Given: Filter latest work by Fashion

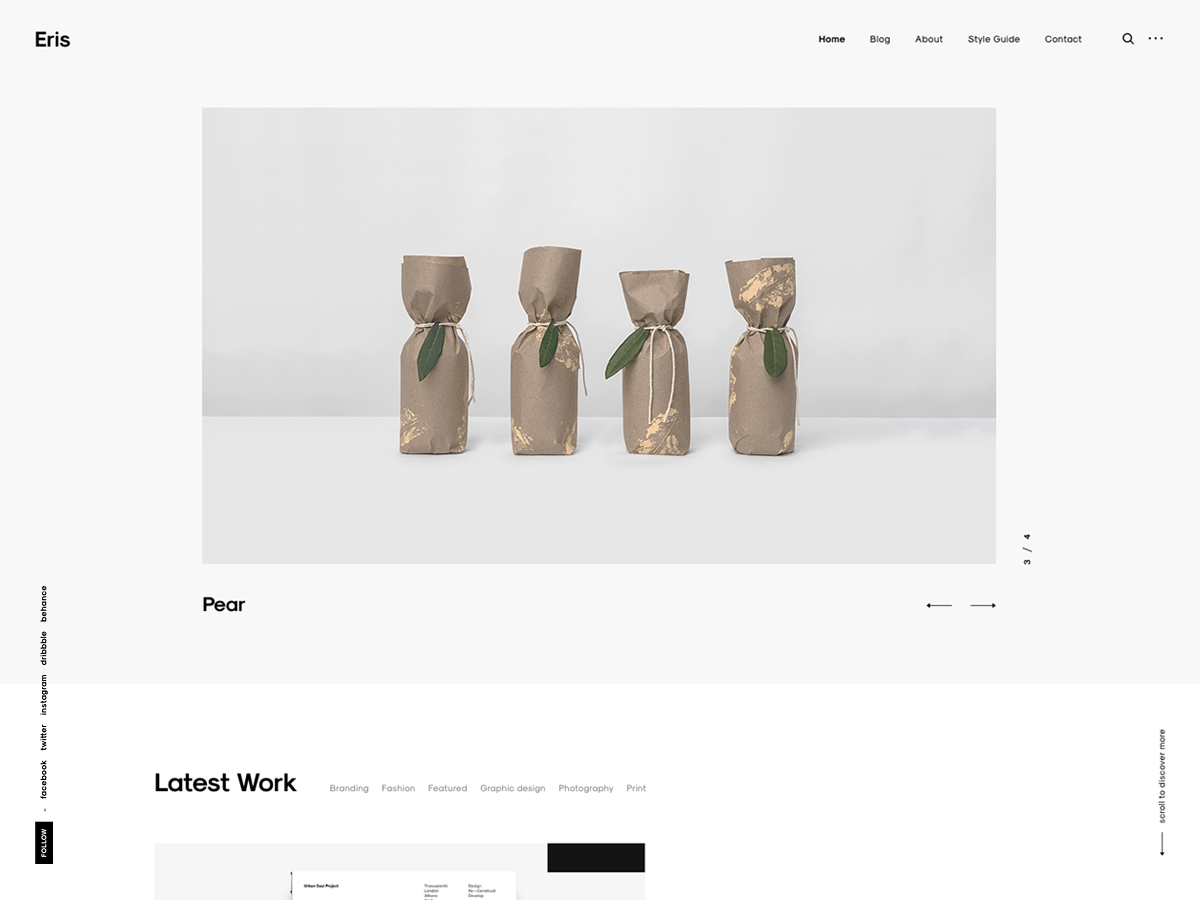Looking at the screenshot, I should click(398, 788).
